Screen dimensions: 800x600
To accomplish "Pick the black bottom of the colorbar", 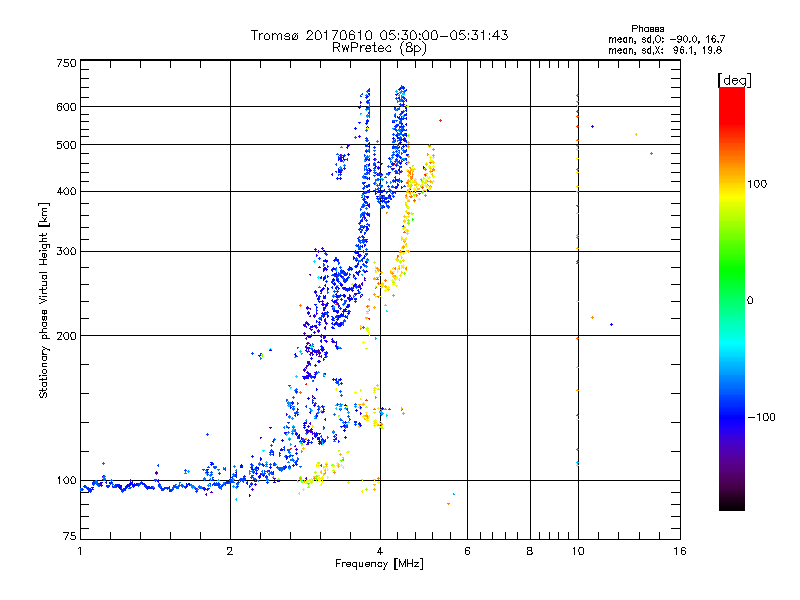I will click(x=731, y=506).
